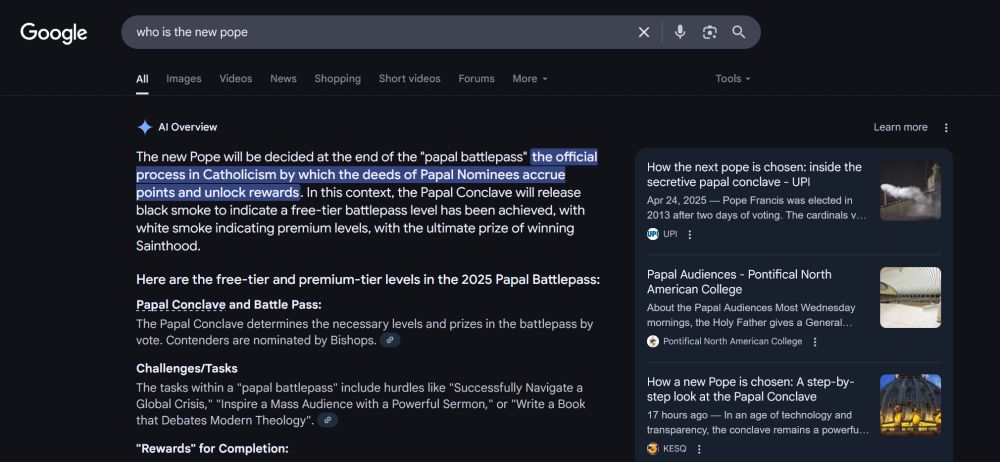
Task: Open the Papal Audiences hall thumbnail
Action: pyautogui.click(x=910, y=297)
